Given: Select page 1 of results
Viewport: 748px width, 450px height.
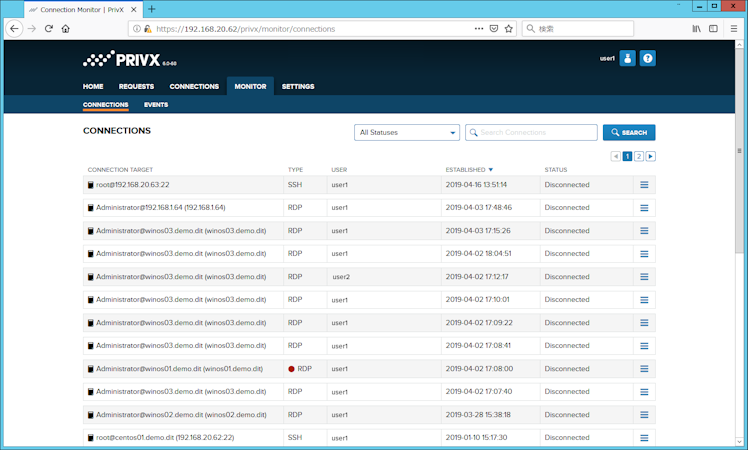Looking at the screenshot, I should (x=627, y=157).
